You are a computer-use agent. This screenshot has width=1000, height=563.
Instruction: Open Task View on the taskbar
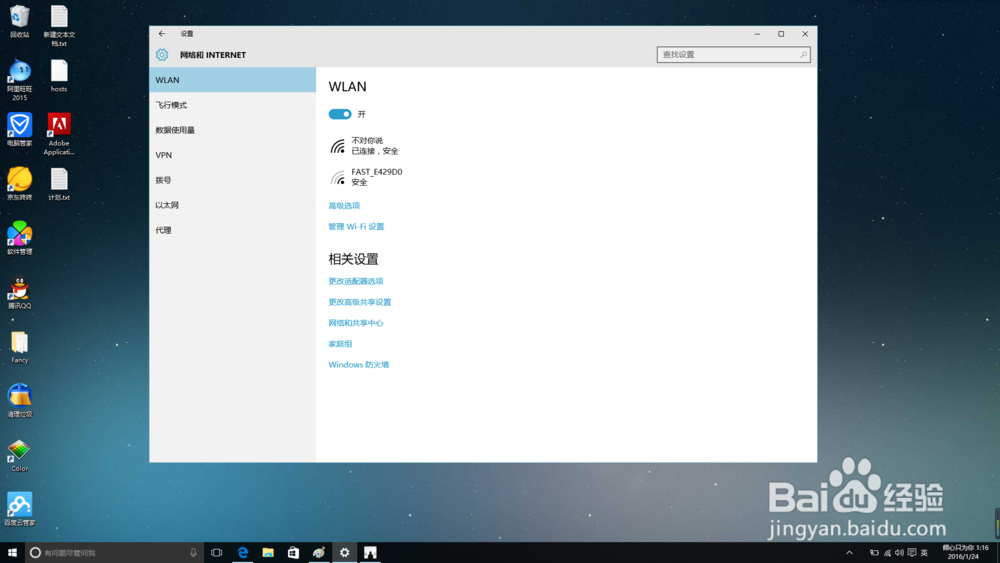(x=217, y=553)
